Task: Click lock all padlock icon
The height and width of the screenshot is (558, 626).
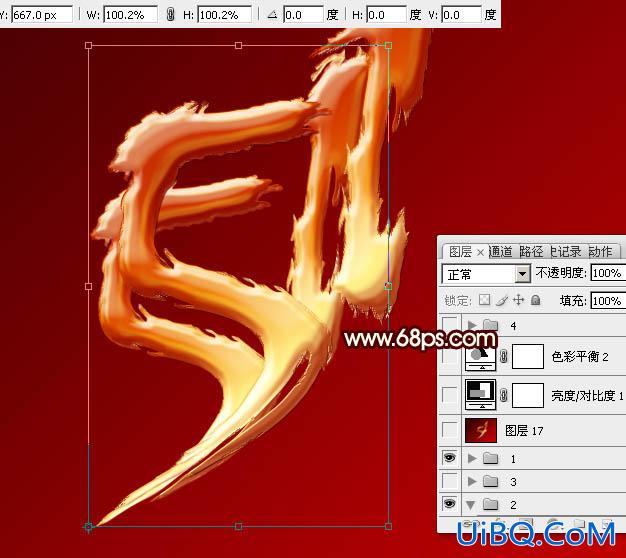Action: coord(535,300)
